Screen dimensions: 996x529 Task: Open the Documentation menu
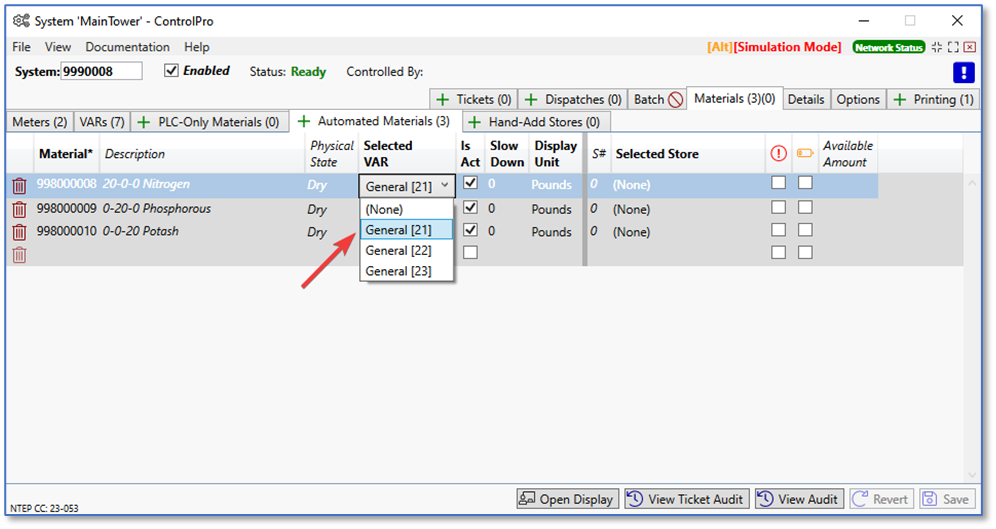click(x=127, y=47)
